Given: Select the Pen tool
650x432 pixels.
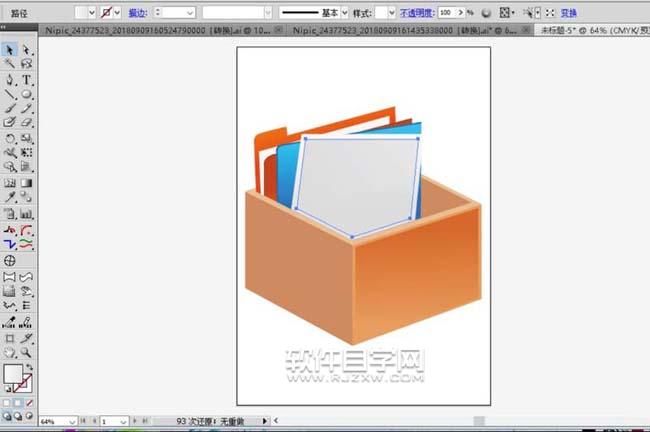Looking at the screenshot, I should coord(9,80).
